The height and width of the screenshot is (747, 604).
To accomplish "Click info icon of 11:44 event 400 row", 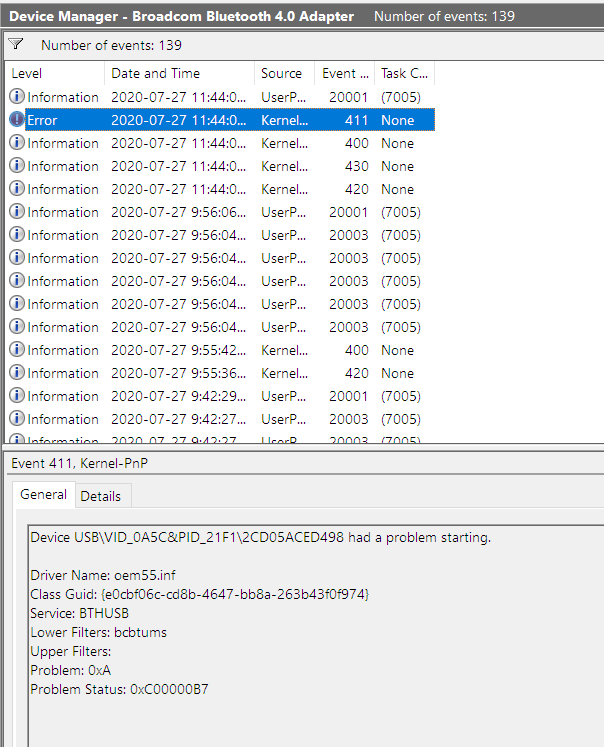I will pos(17,142).
